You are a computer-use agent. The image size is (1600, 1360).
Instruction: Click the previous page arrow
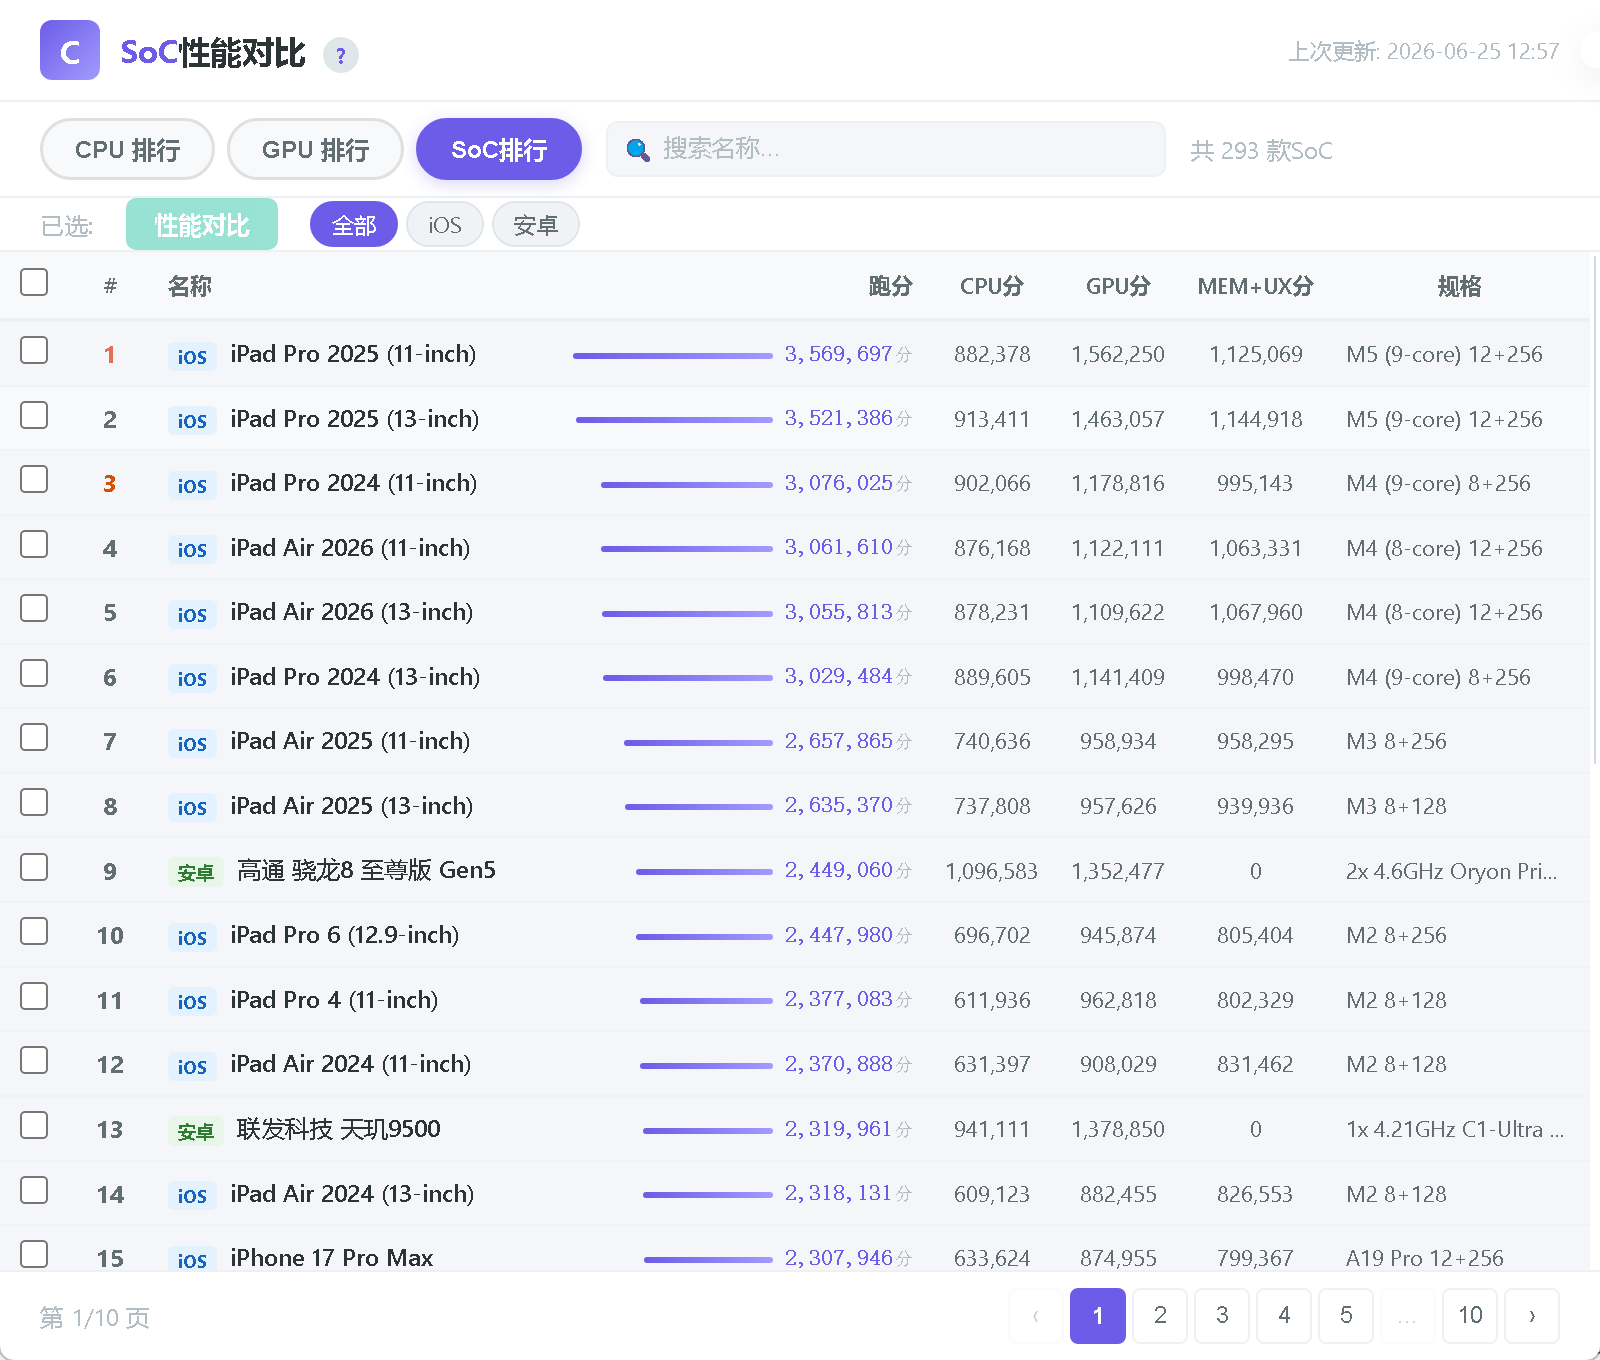(1036, 1315)
